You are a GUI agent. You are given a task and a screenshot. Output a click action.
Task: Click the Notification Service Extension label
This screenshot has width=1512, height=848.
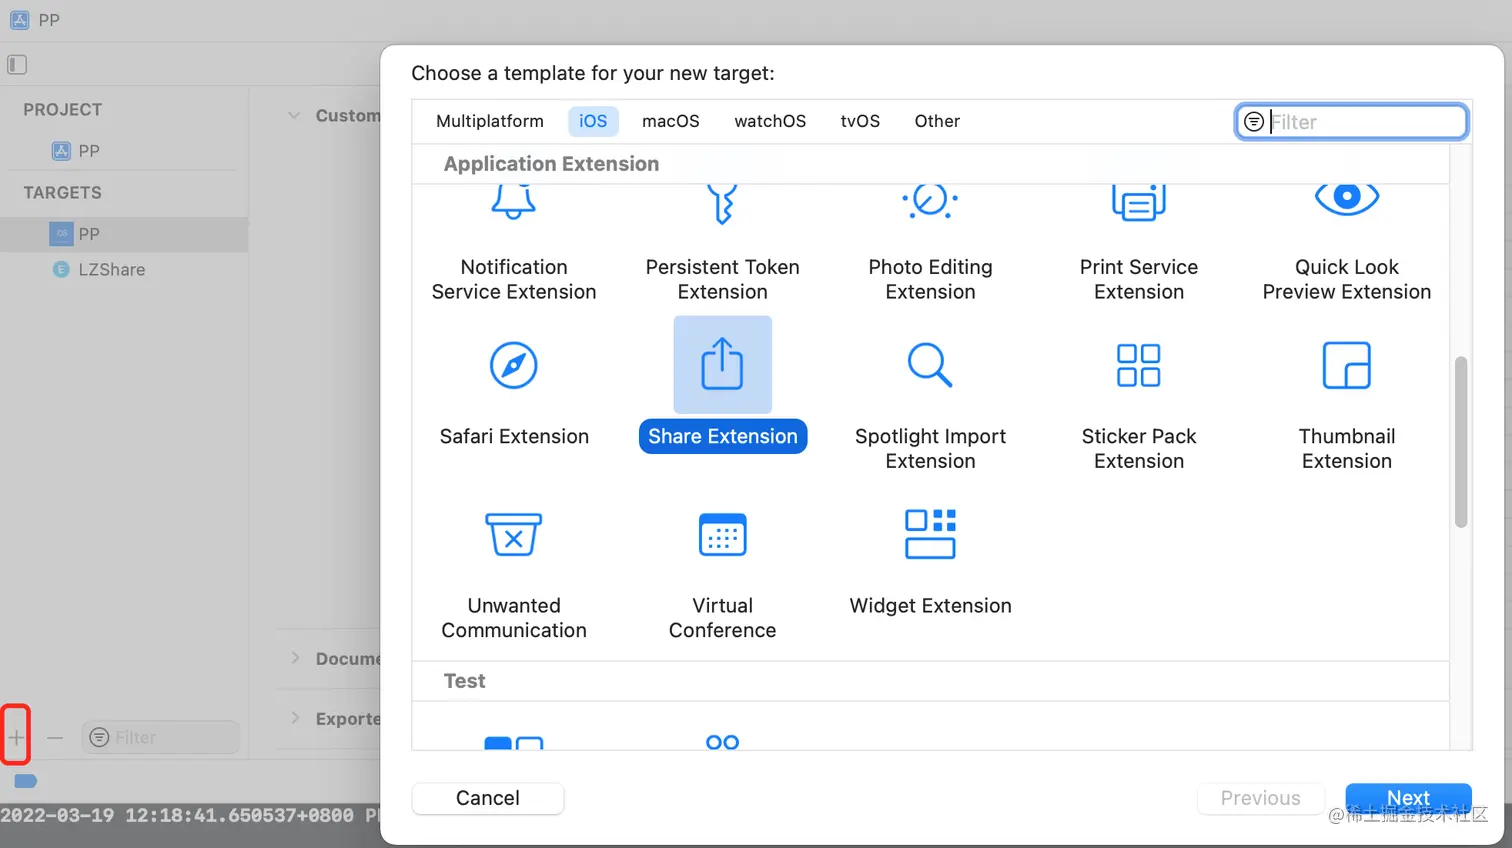(x=514, y=280)
